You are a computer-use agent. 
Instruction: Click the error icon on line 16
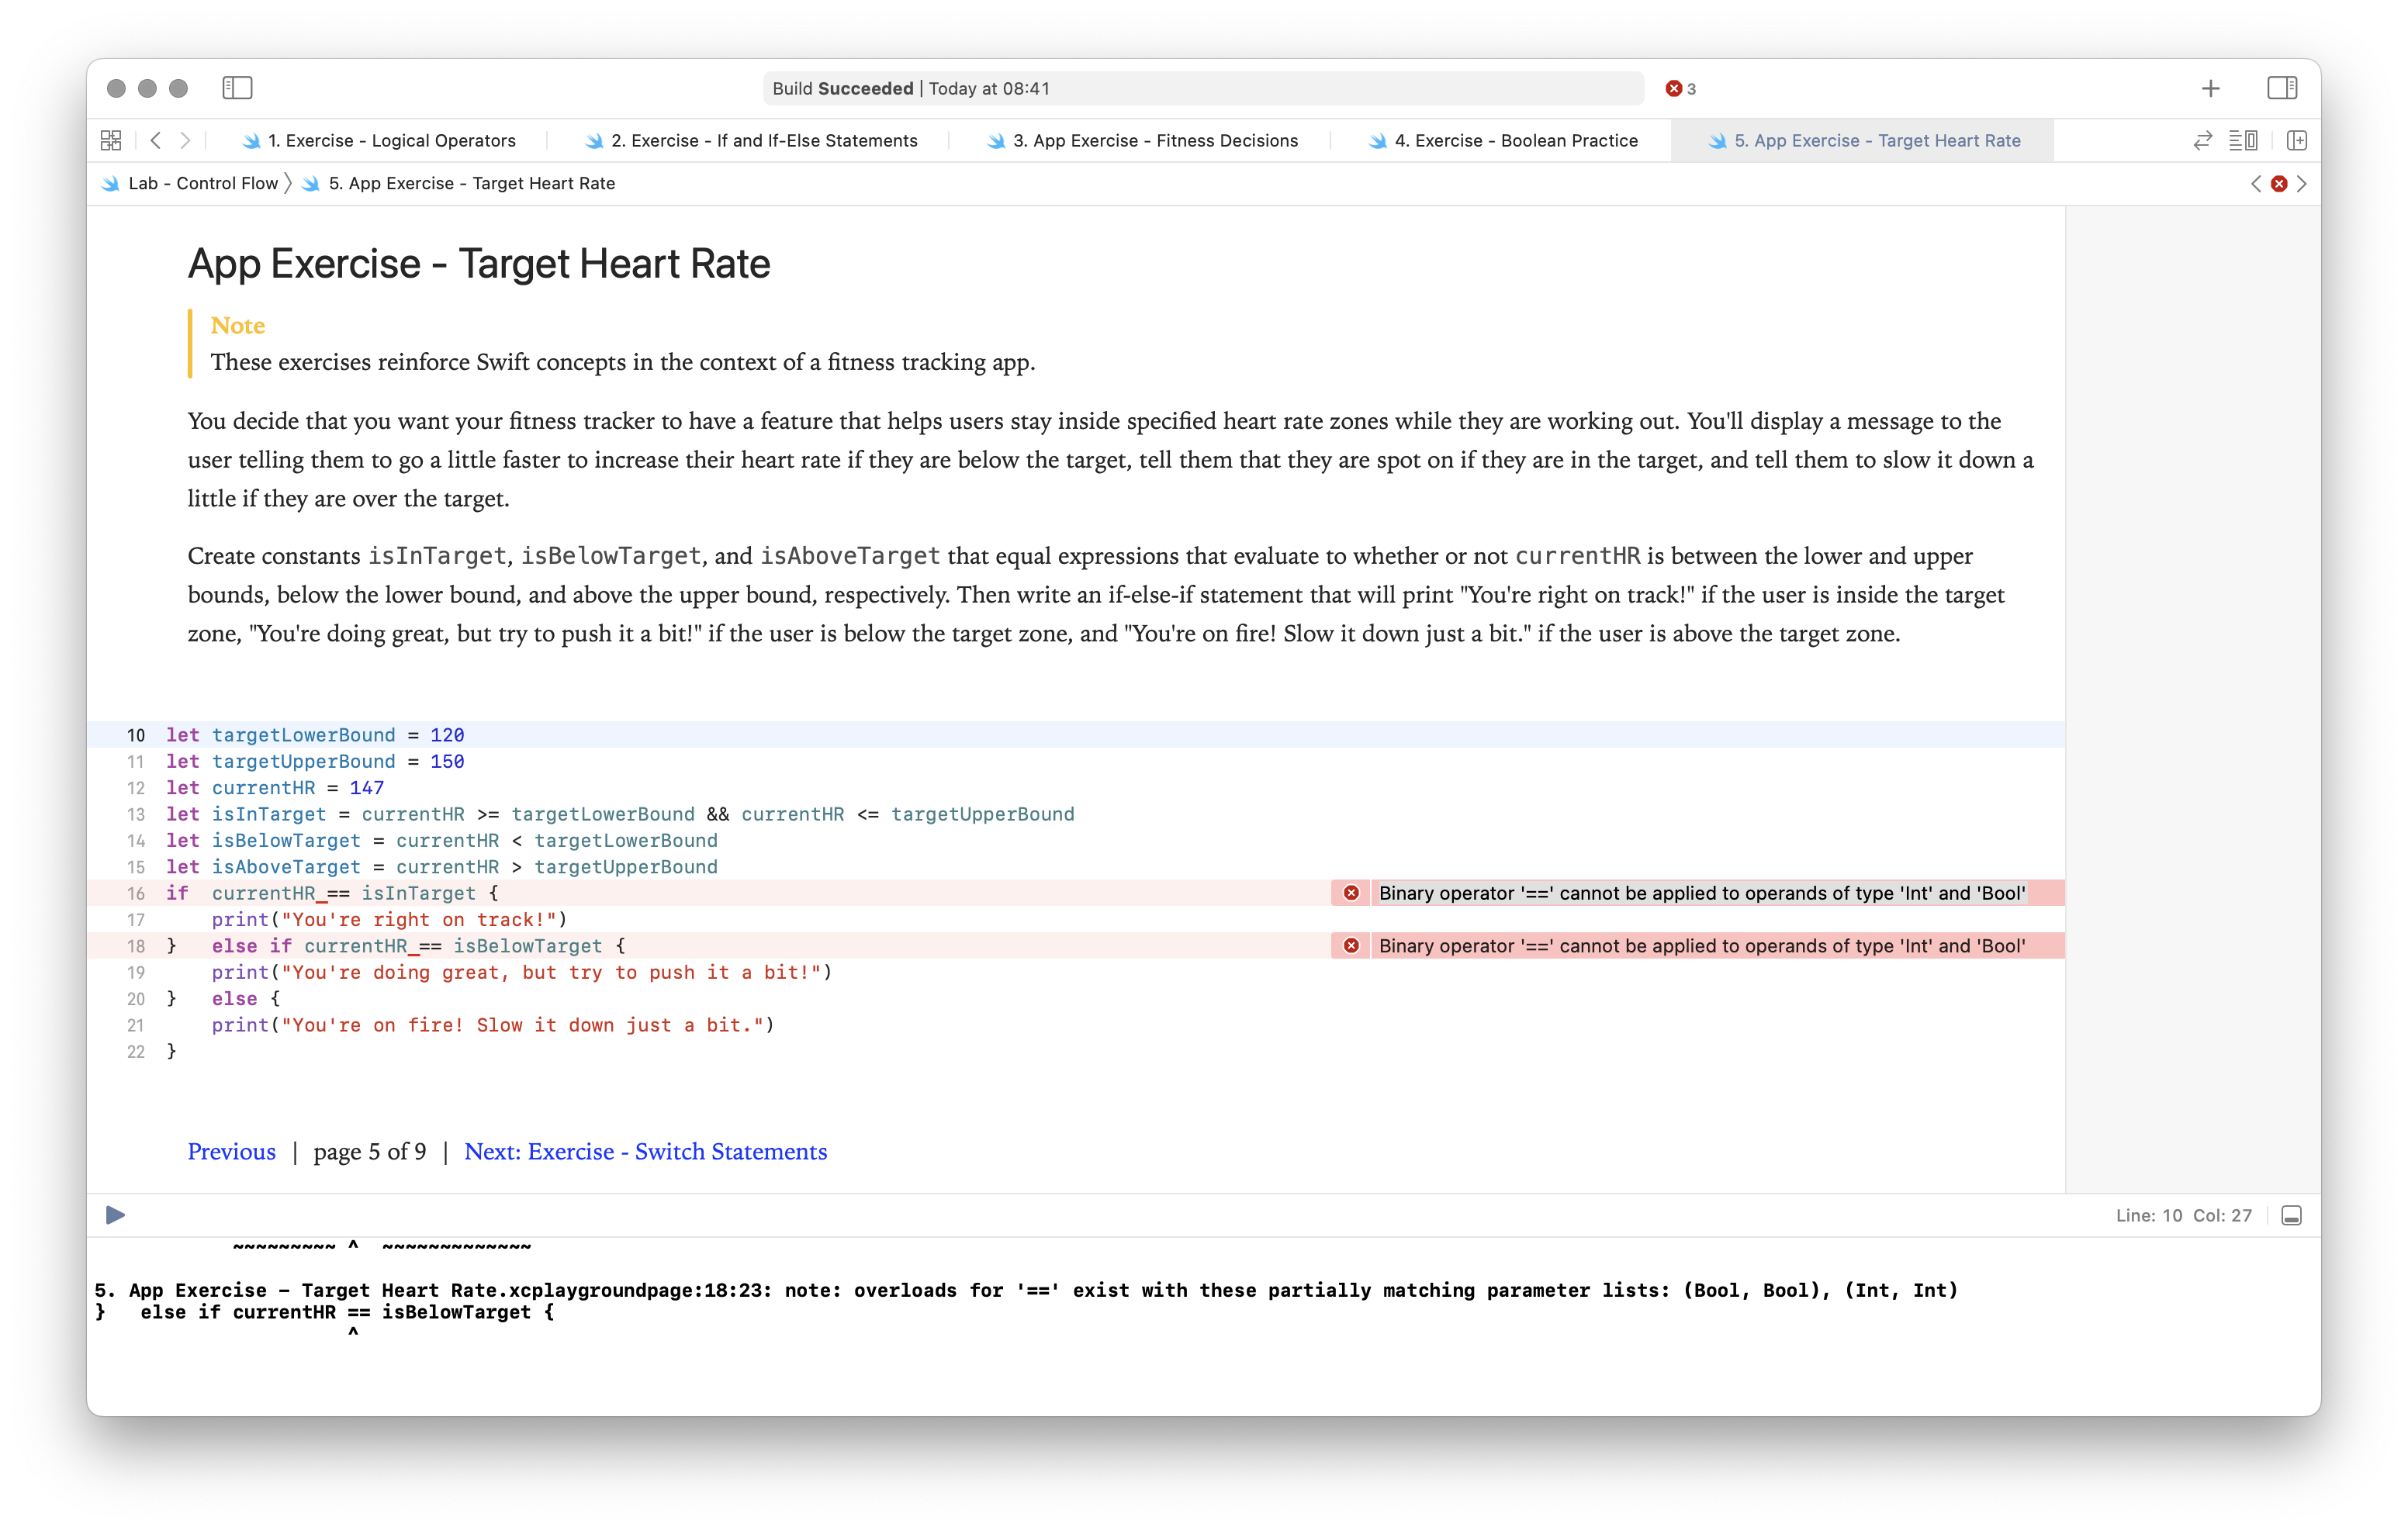click(x=1351, y=893)
